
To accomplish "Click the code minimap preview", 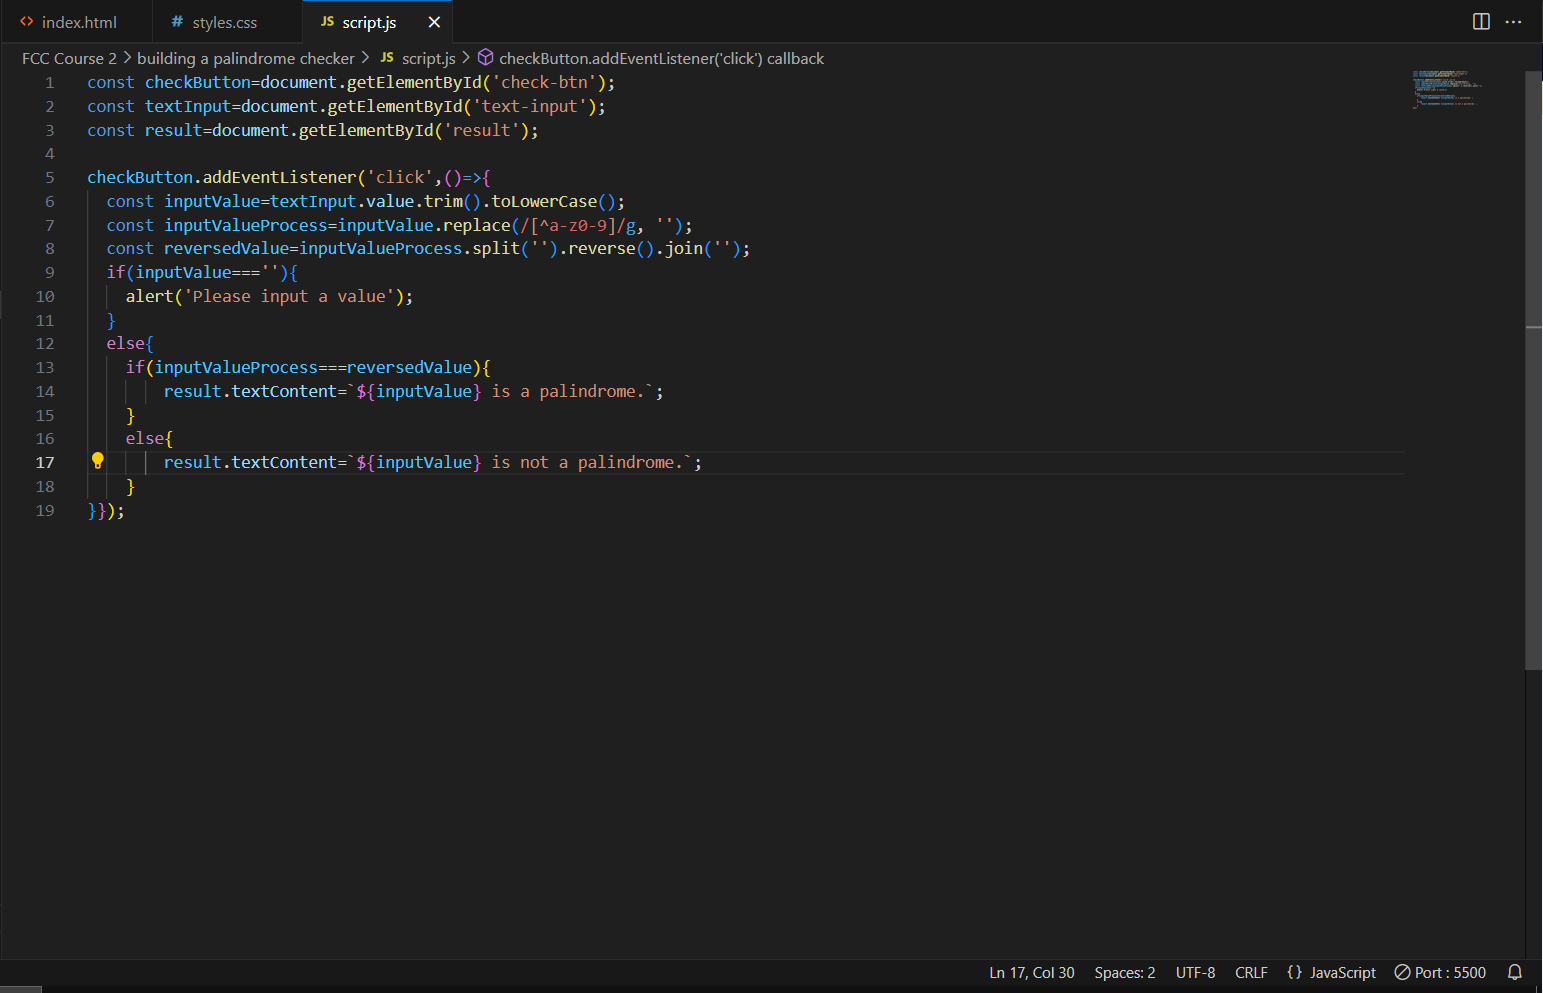I will 1446,90.
